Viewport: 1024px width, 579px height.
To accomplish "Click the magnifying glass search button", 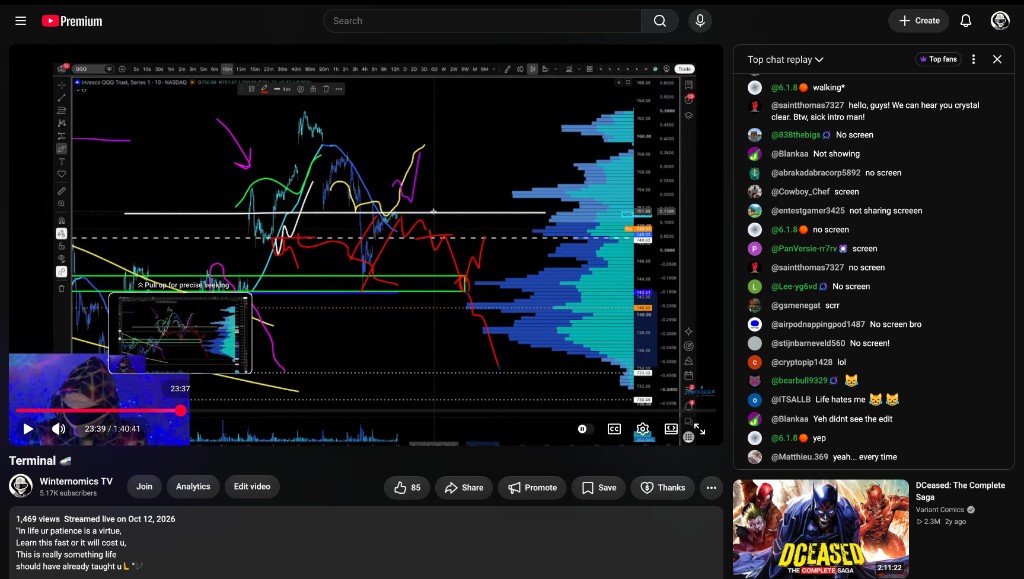I will (x=660, y=21).
